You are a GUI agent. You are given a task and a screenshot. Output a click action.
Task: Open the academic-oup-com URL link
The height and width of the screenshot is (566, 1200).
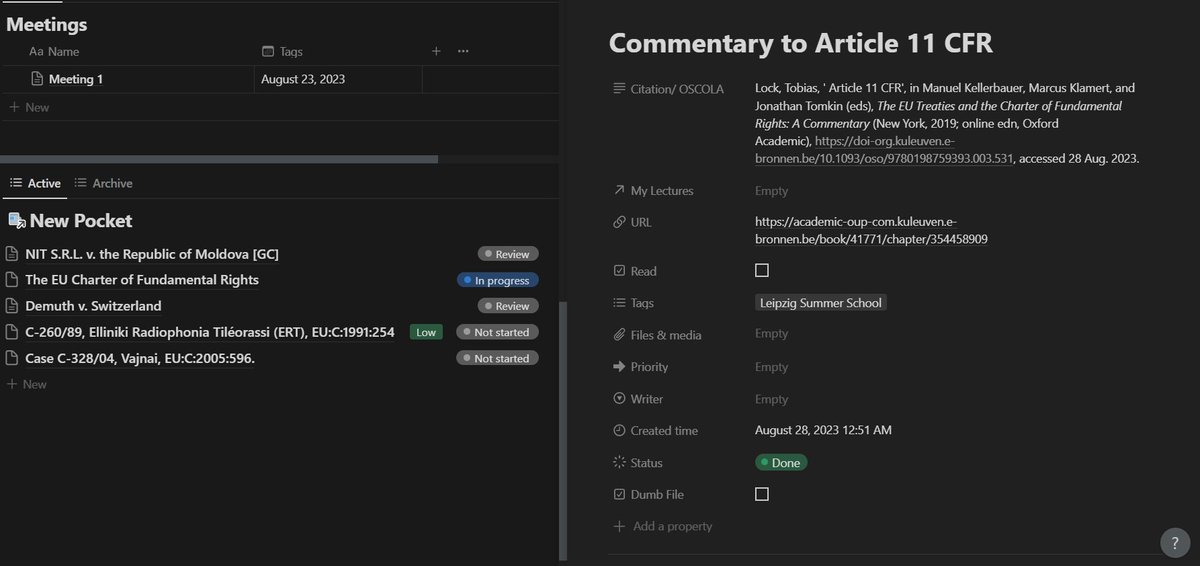coord(872,231)
